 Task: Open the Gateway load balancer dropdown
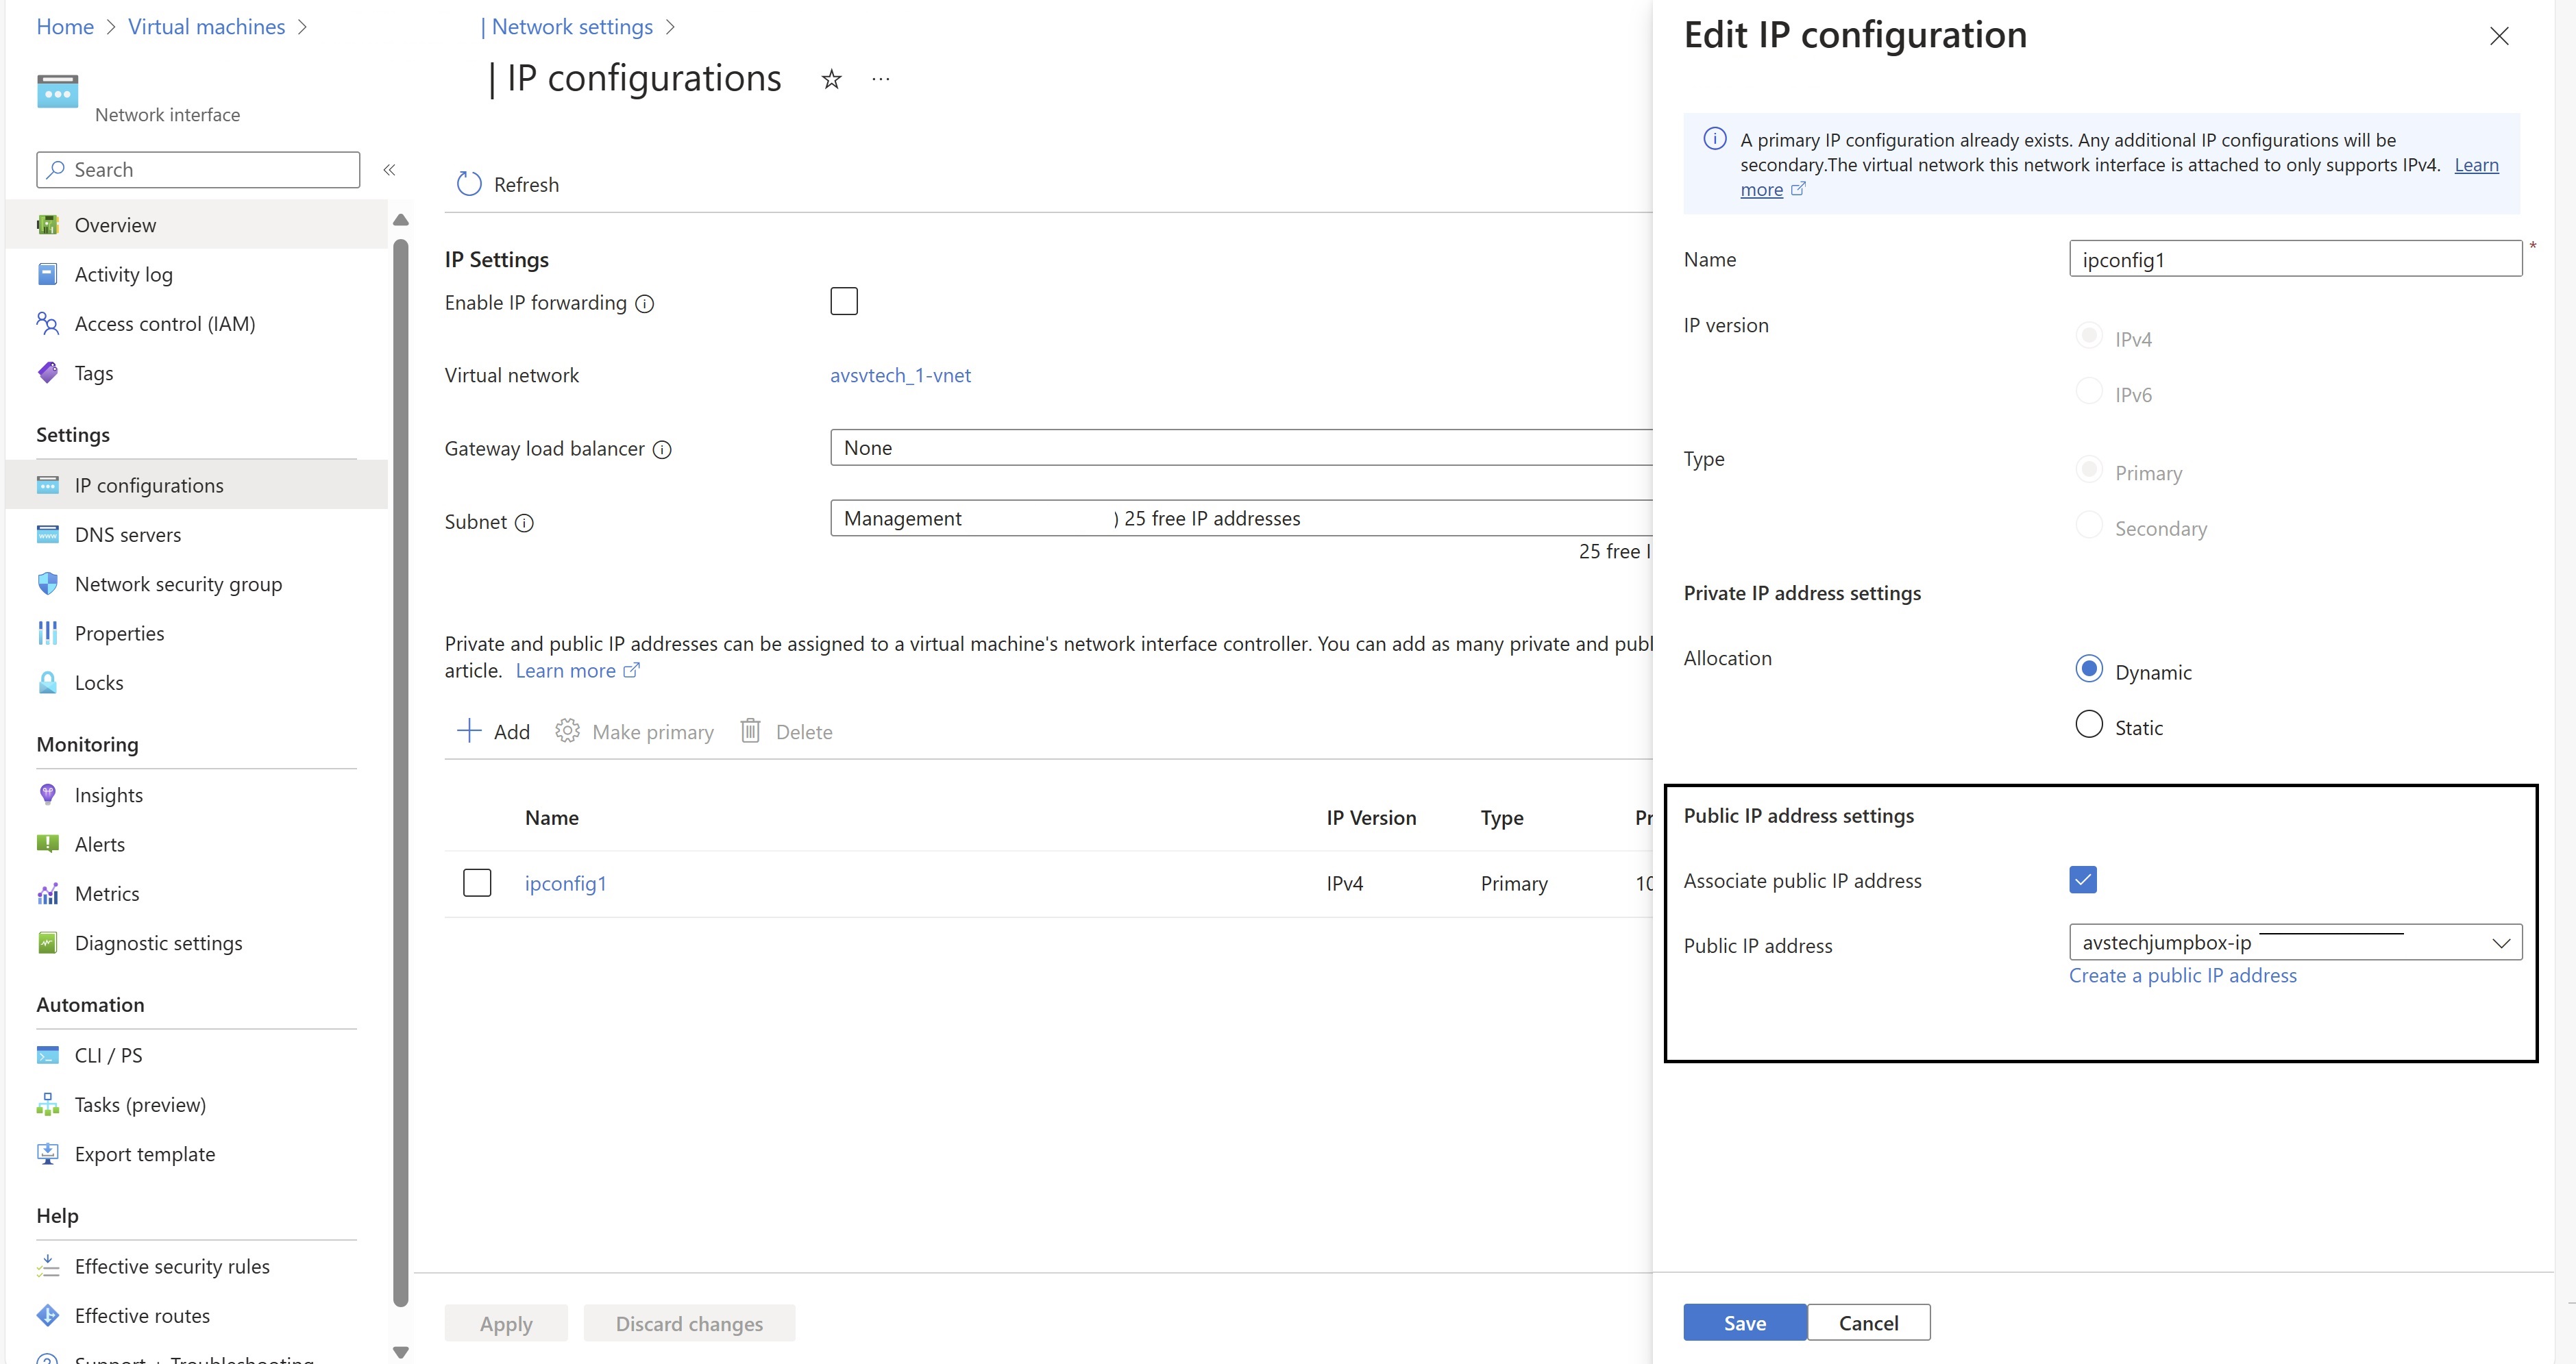pyautogui.click(x=1240, y=448)
